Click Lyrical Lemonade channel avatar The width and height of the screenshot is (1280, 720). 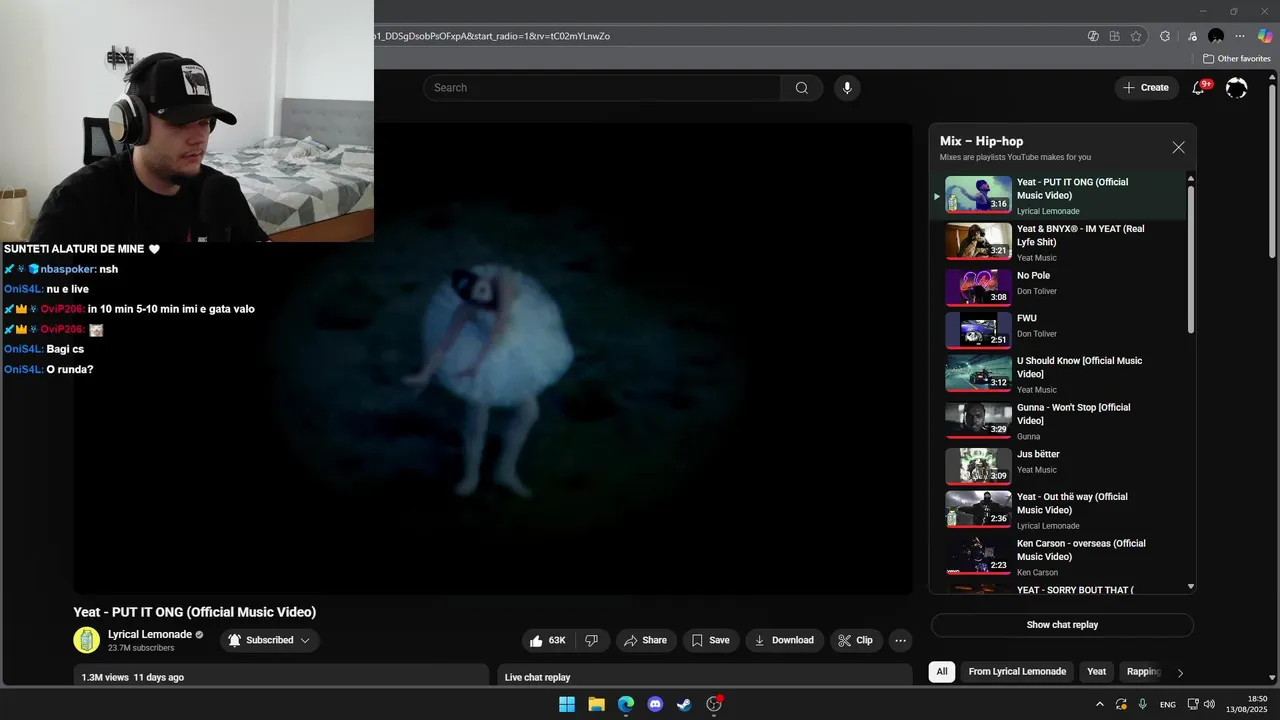[87, 640]
